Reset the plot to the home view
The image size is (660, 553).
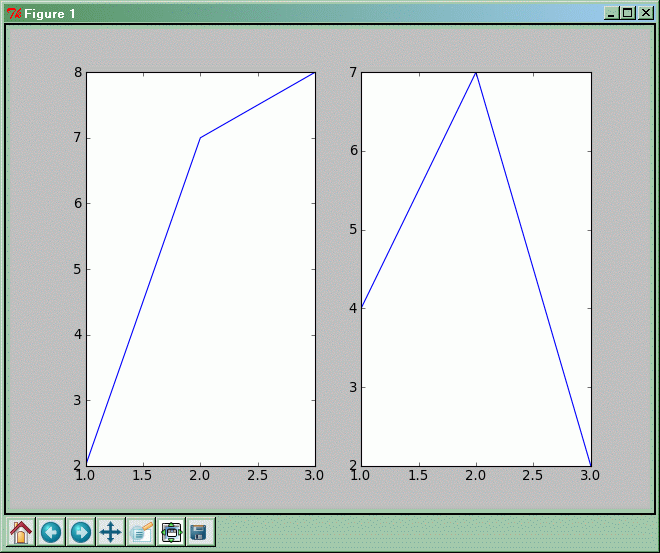click(x=21, y=532)
